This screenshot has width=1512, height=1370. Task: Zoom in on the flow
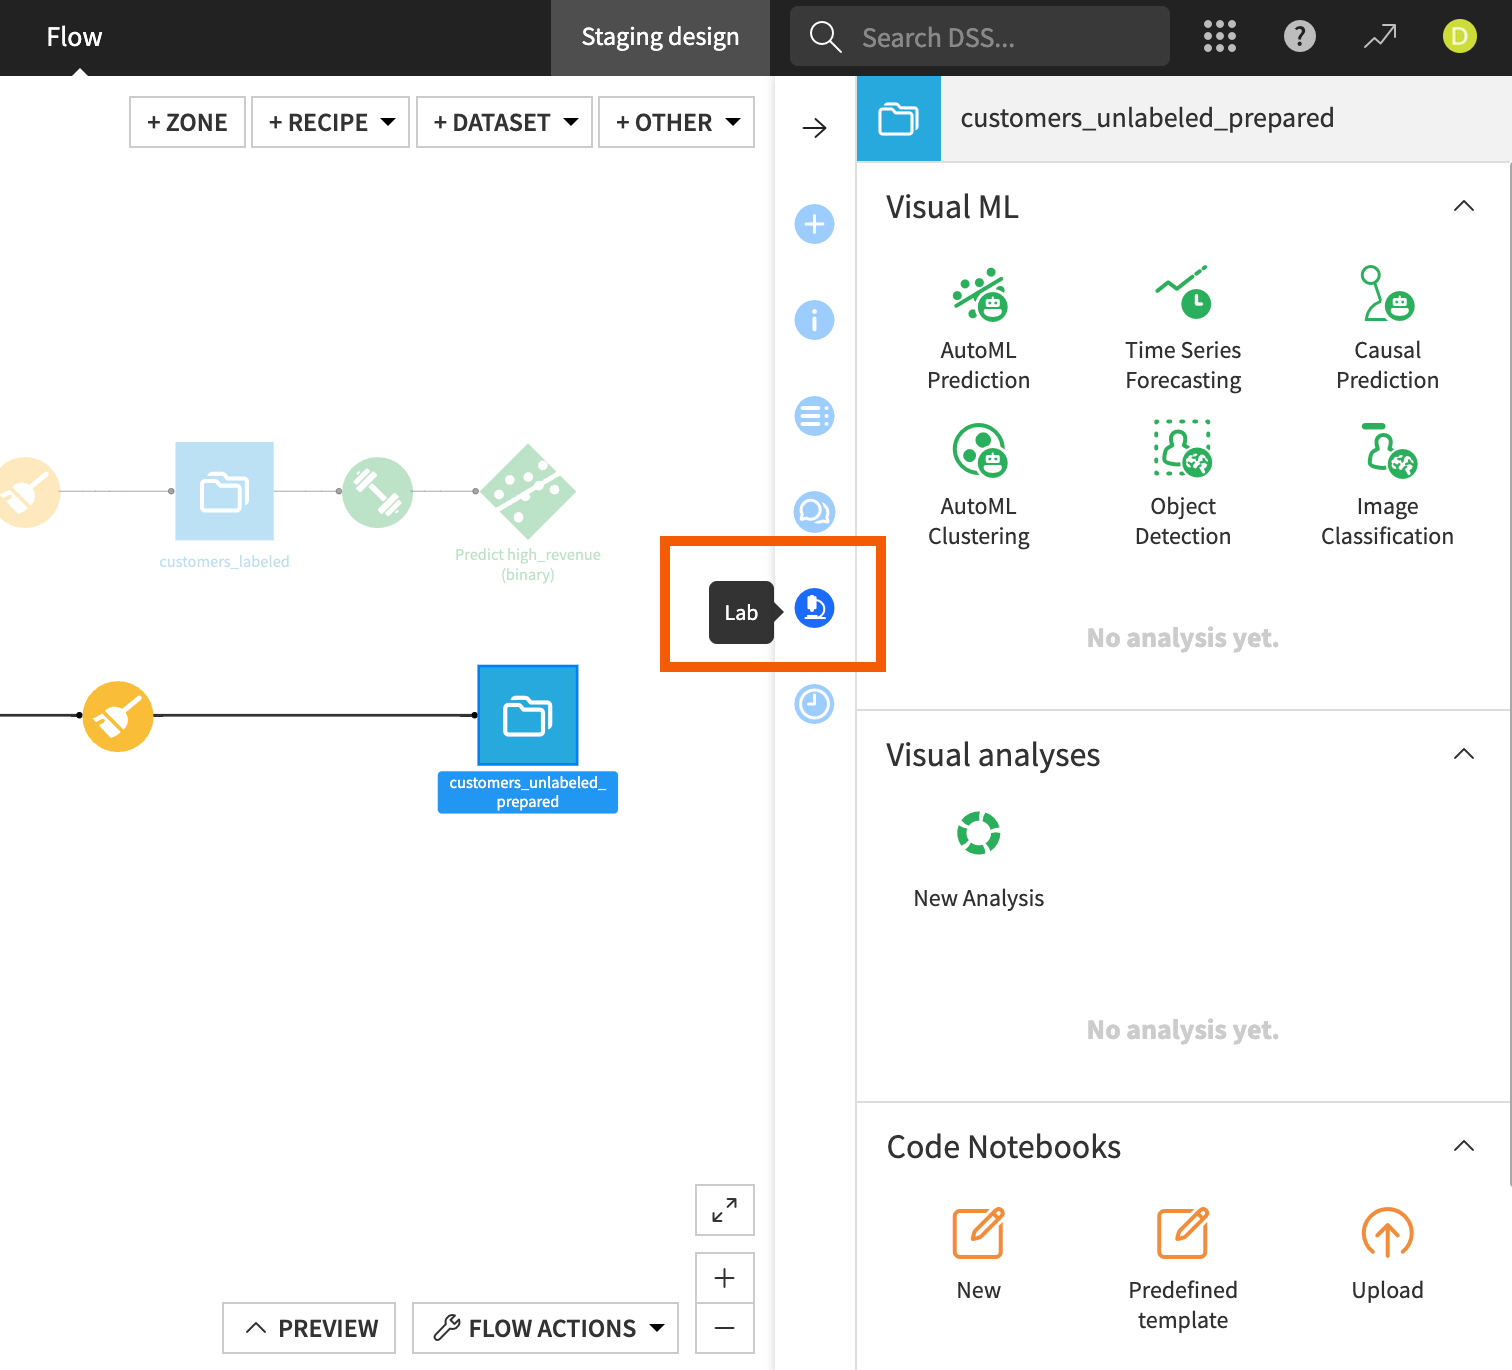pyautogui.click(x=725, y=1278)
